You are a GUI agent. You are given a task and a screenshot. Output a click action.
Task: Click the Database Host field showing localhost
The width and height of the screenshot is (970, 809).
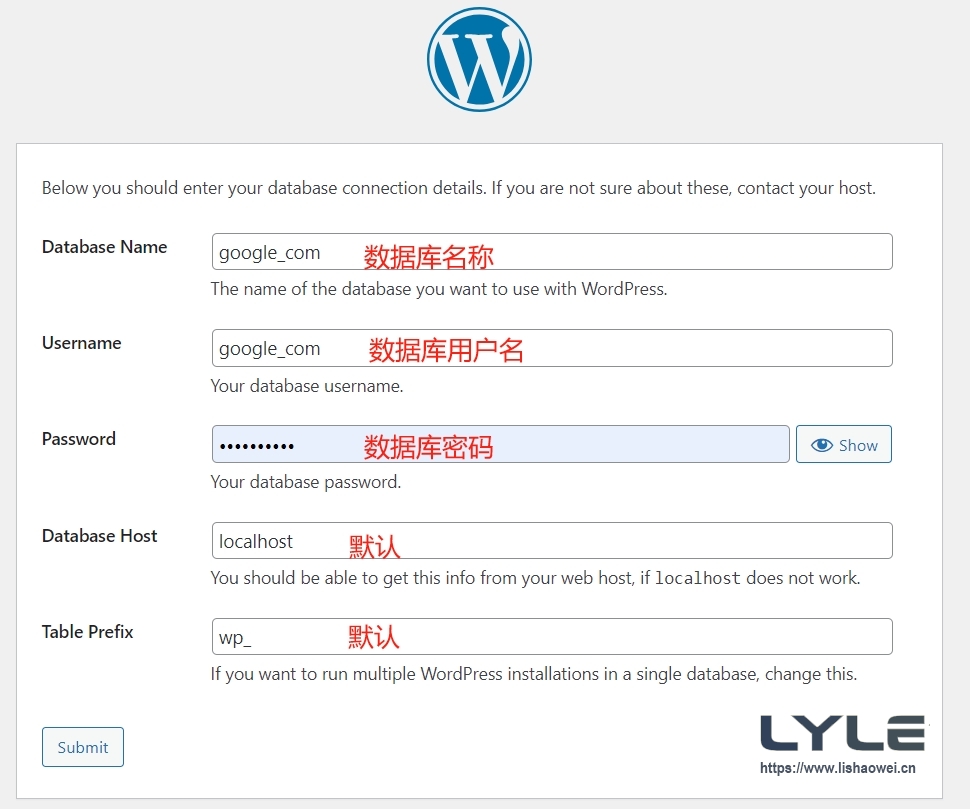552,540
